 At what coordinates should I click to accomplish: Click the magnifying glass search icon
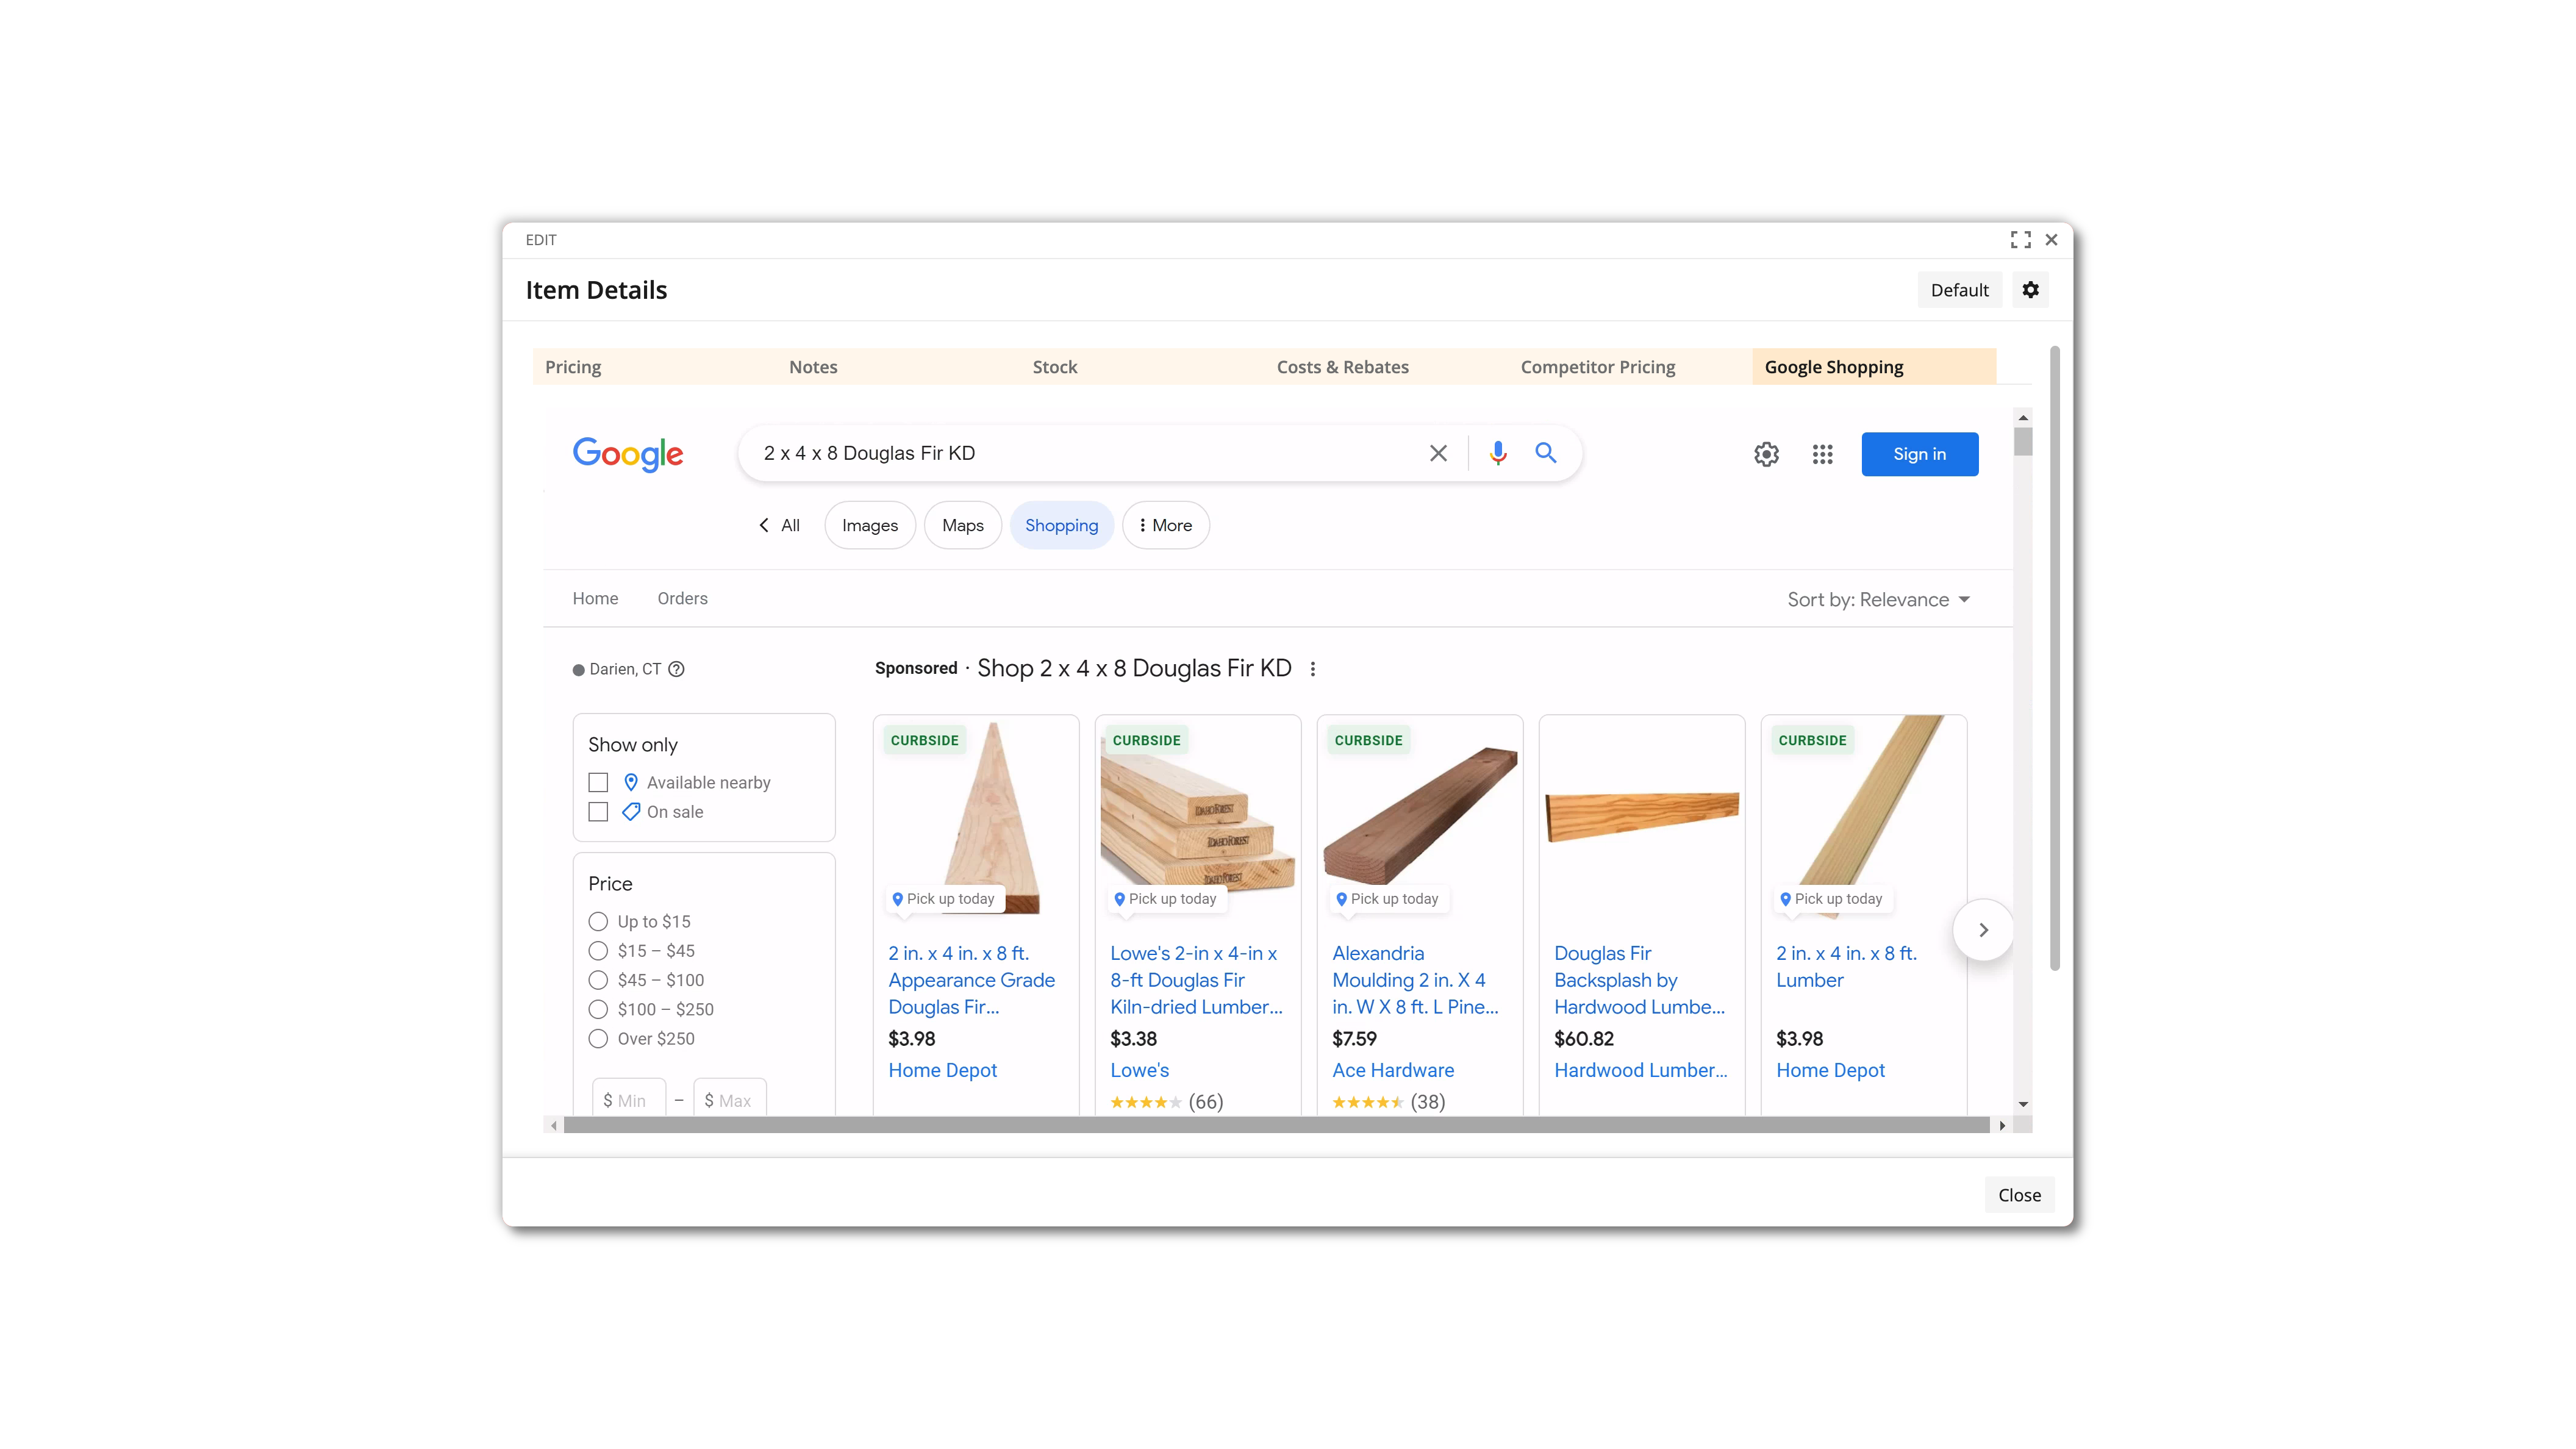pos(1546,453)
